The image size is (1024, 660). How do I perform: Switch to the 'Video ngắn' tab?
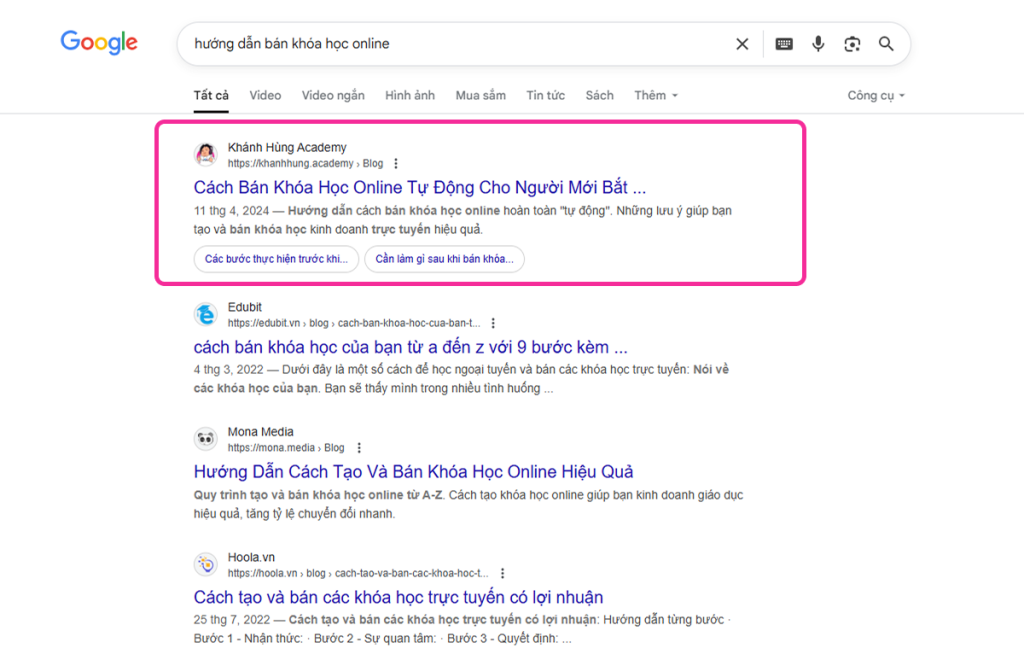coord(333,95)
